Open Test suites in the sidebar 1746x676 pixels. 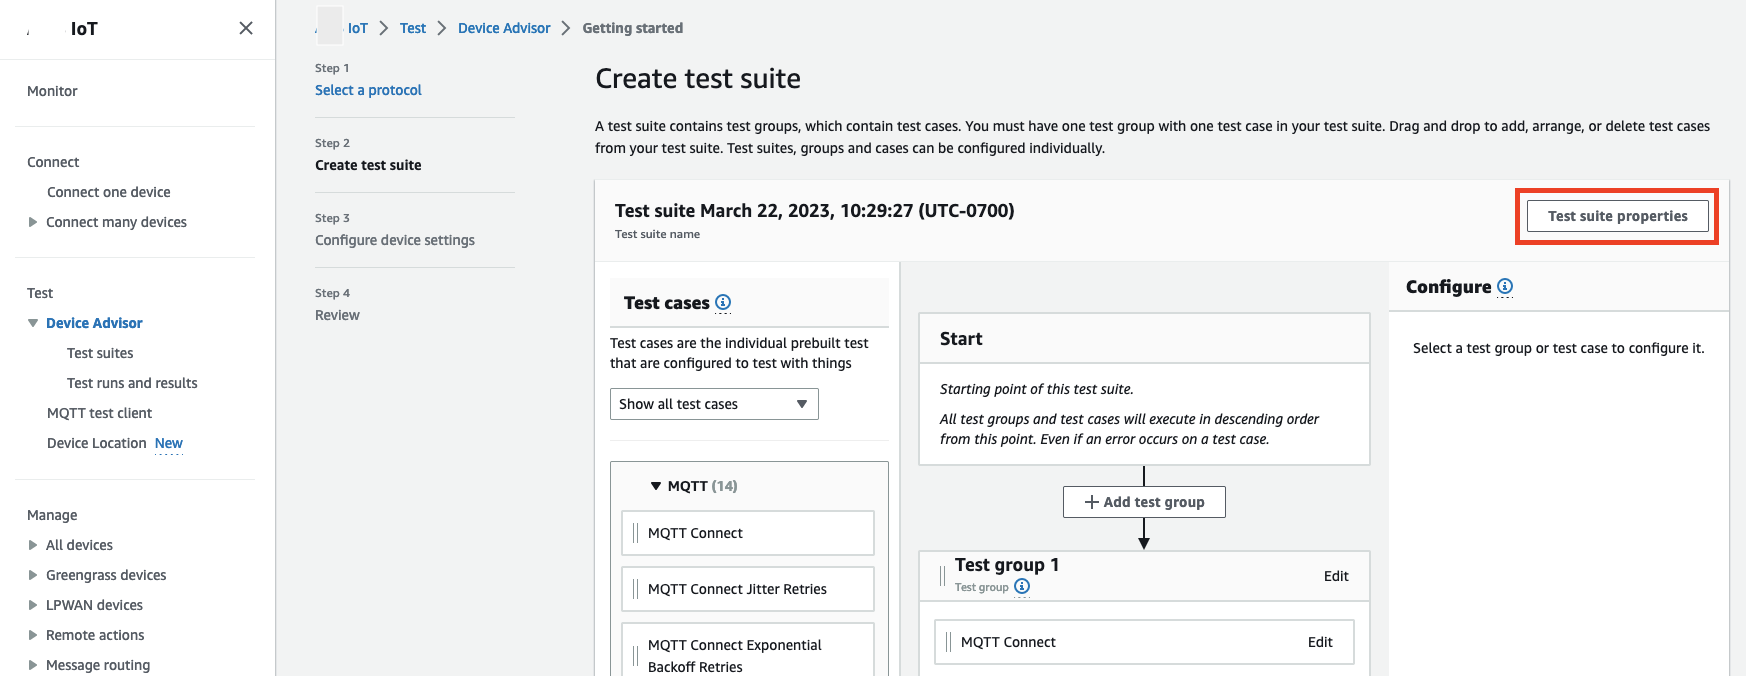[100, 353]
